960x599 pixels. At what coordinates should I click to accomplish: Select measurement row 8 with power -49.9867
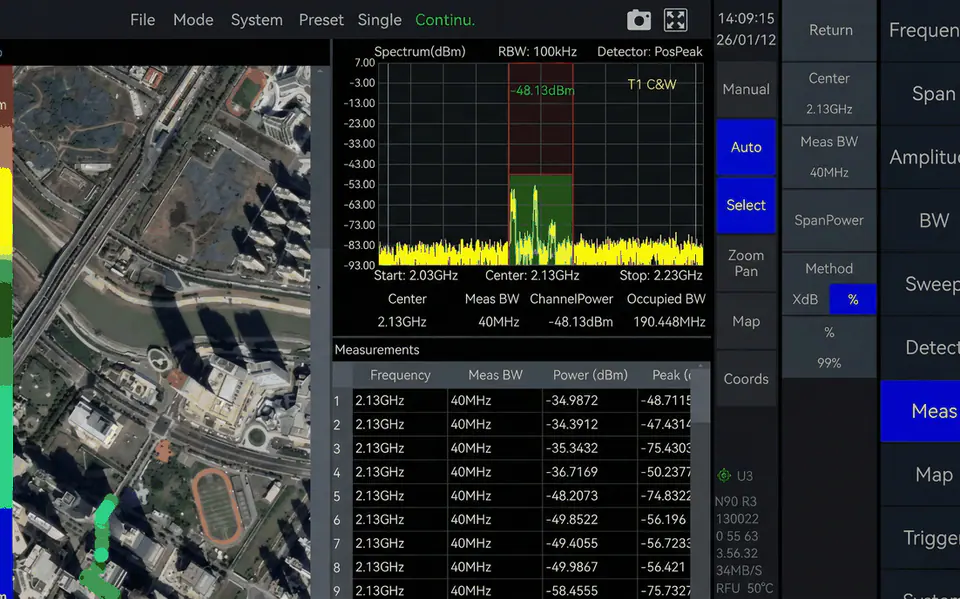point(513,567)
